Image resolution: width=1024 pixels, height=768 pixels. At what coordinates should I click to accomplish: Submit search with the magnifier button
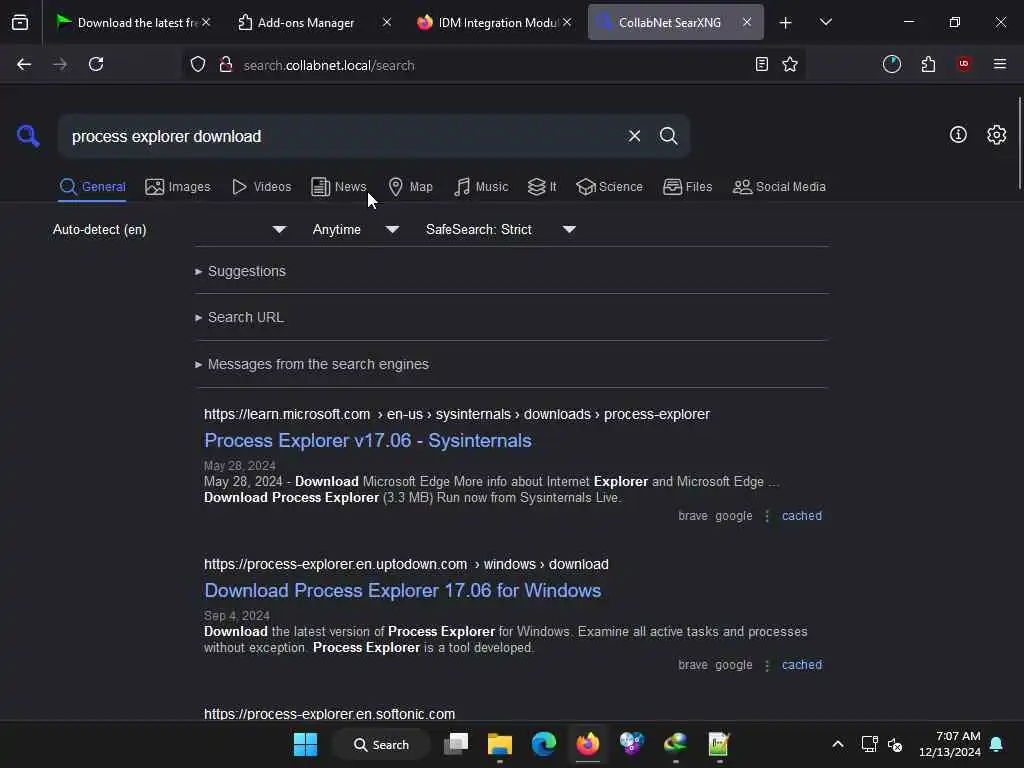668,136
